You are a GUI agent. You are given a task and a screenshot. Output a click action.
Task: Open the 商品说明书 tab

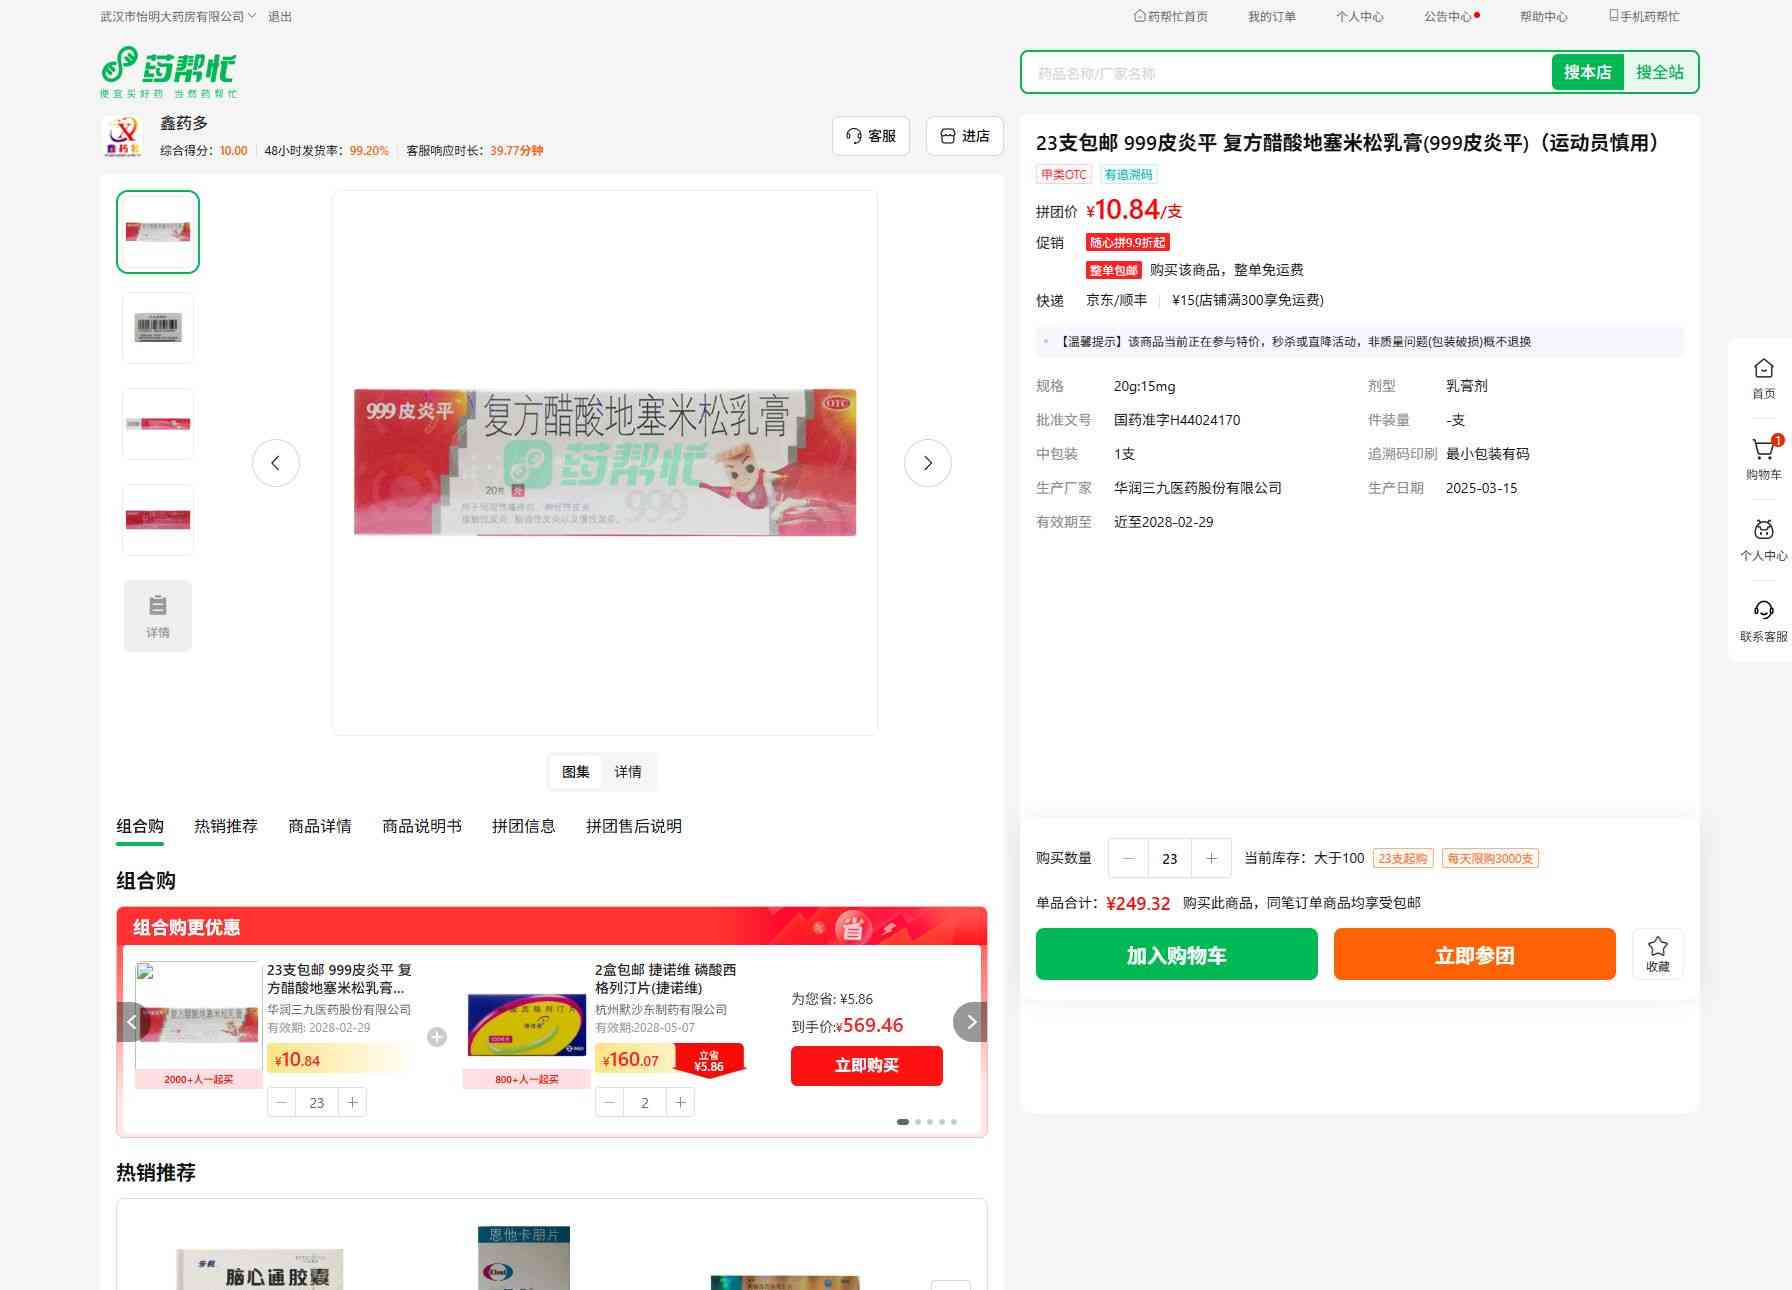[421, 826]
